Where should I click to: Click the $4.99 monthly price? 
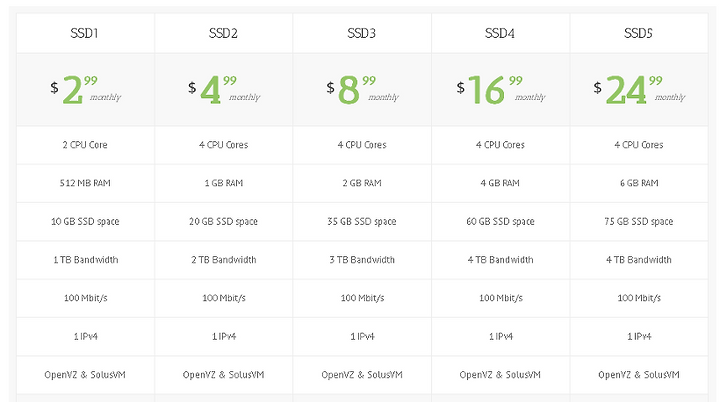pos(224,90)
